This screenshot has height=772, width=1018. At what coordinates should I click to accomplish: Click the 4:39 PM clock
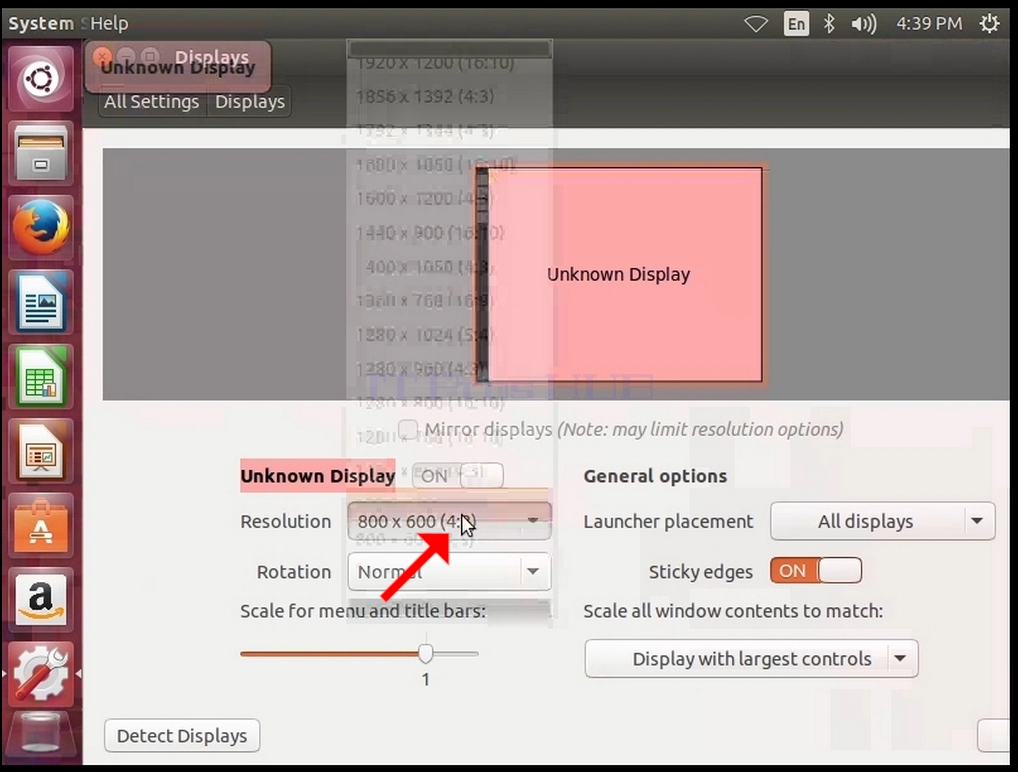click(x=929, y=24)
